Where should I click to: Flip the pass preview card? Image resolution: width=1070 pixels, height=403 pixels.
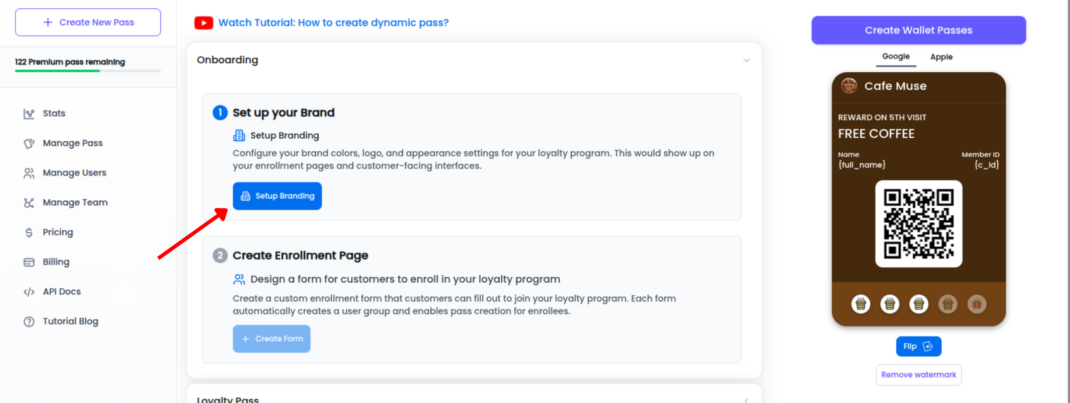919,346
